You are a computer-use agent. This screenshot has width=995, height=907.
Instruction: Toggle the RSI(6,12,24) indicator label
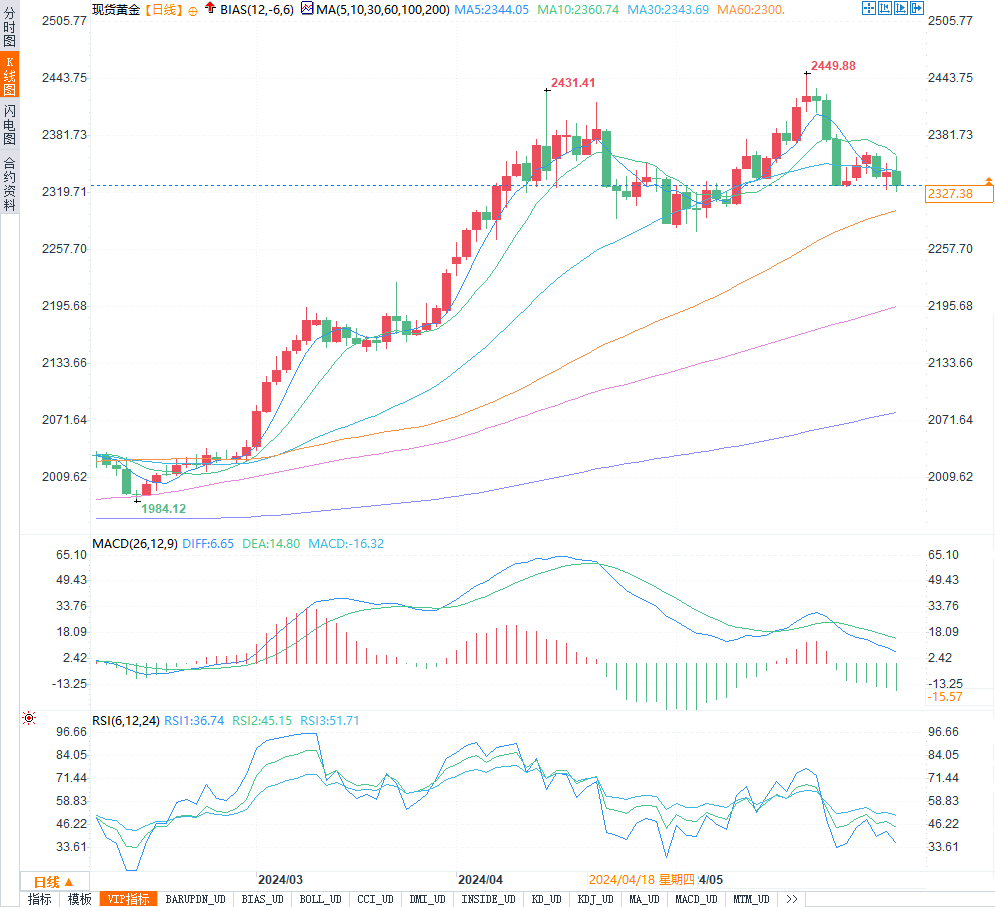click(x=125, y=720)
